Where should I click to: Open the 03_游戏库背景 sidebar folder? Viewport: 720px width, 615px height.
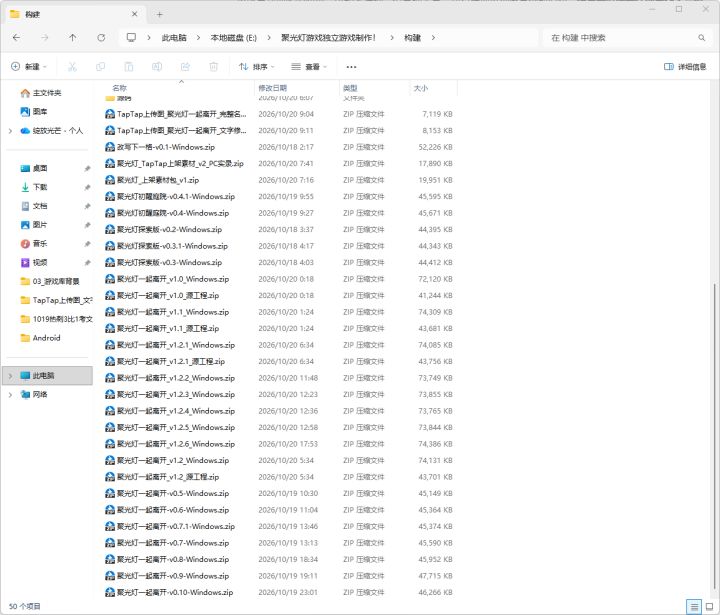pyautogui.click(x=50, y=282)
